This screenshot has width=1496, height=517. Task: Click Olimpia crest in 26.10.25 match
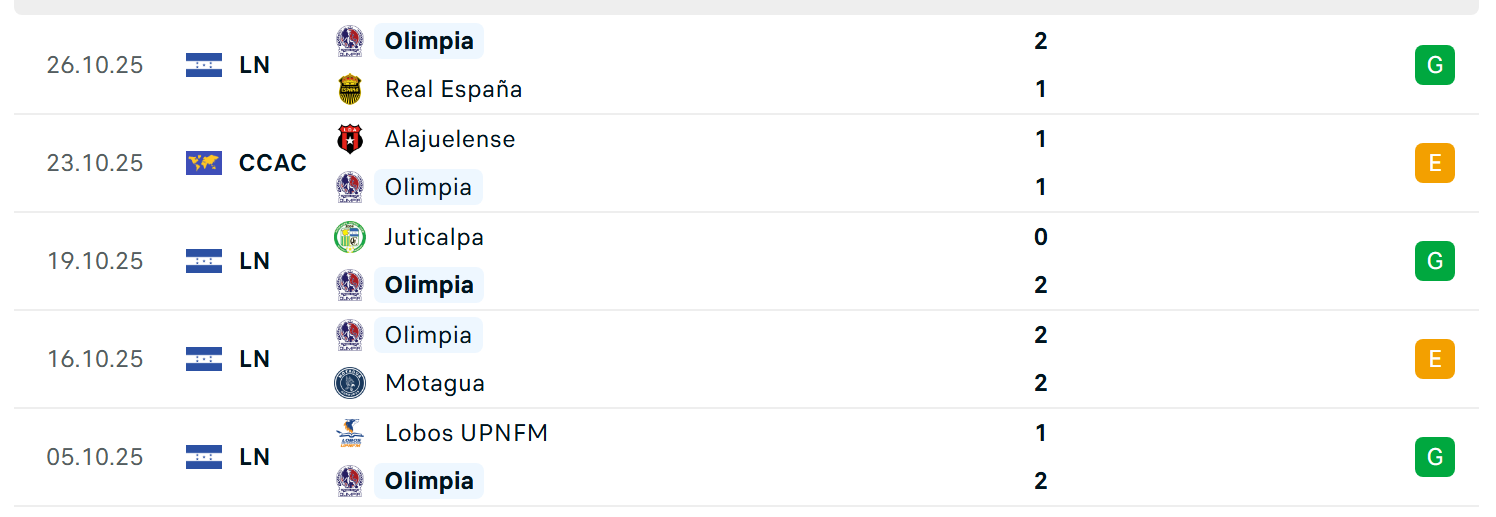[x=349, y=41]
